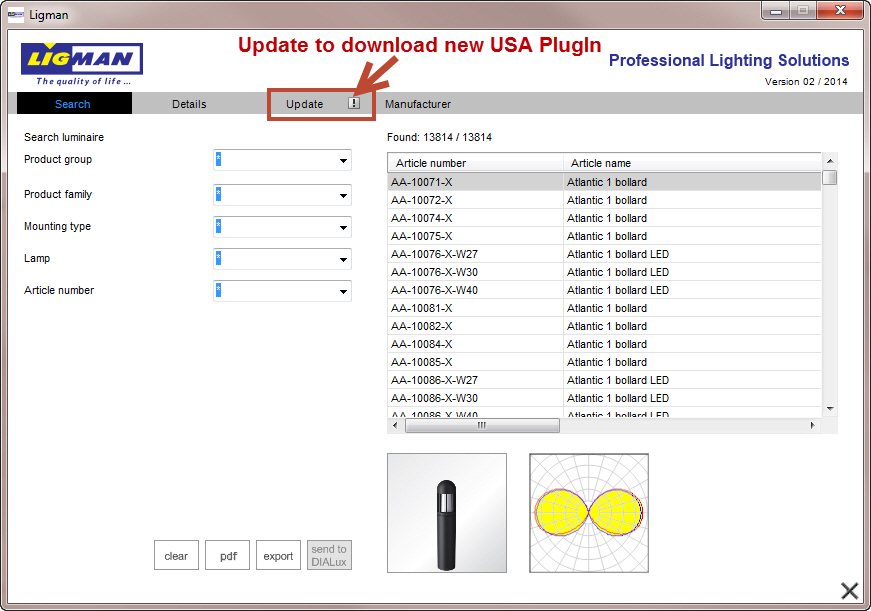
Task: Expand the Lamp dropdown arrow
Action: [343, 259]
